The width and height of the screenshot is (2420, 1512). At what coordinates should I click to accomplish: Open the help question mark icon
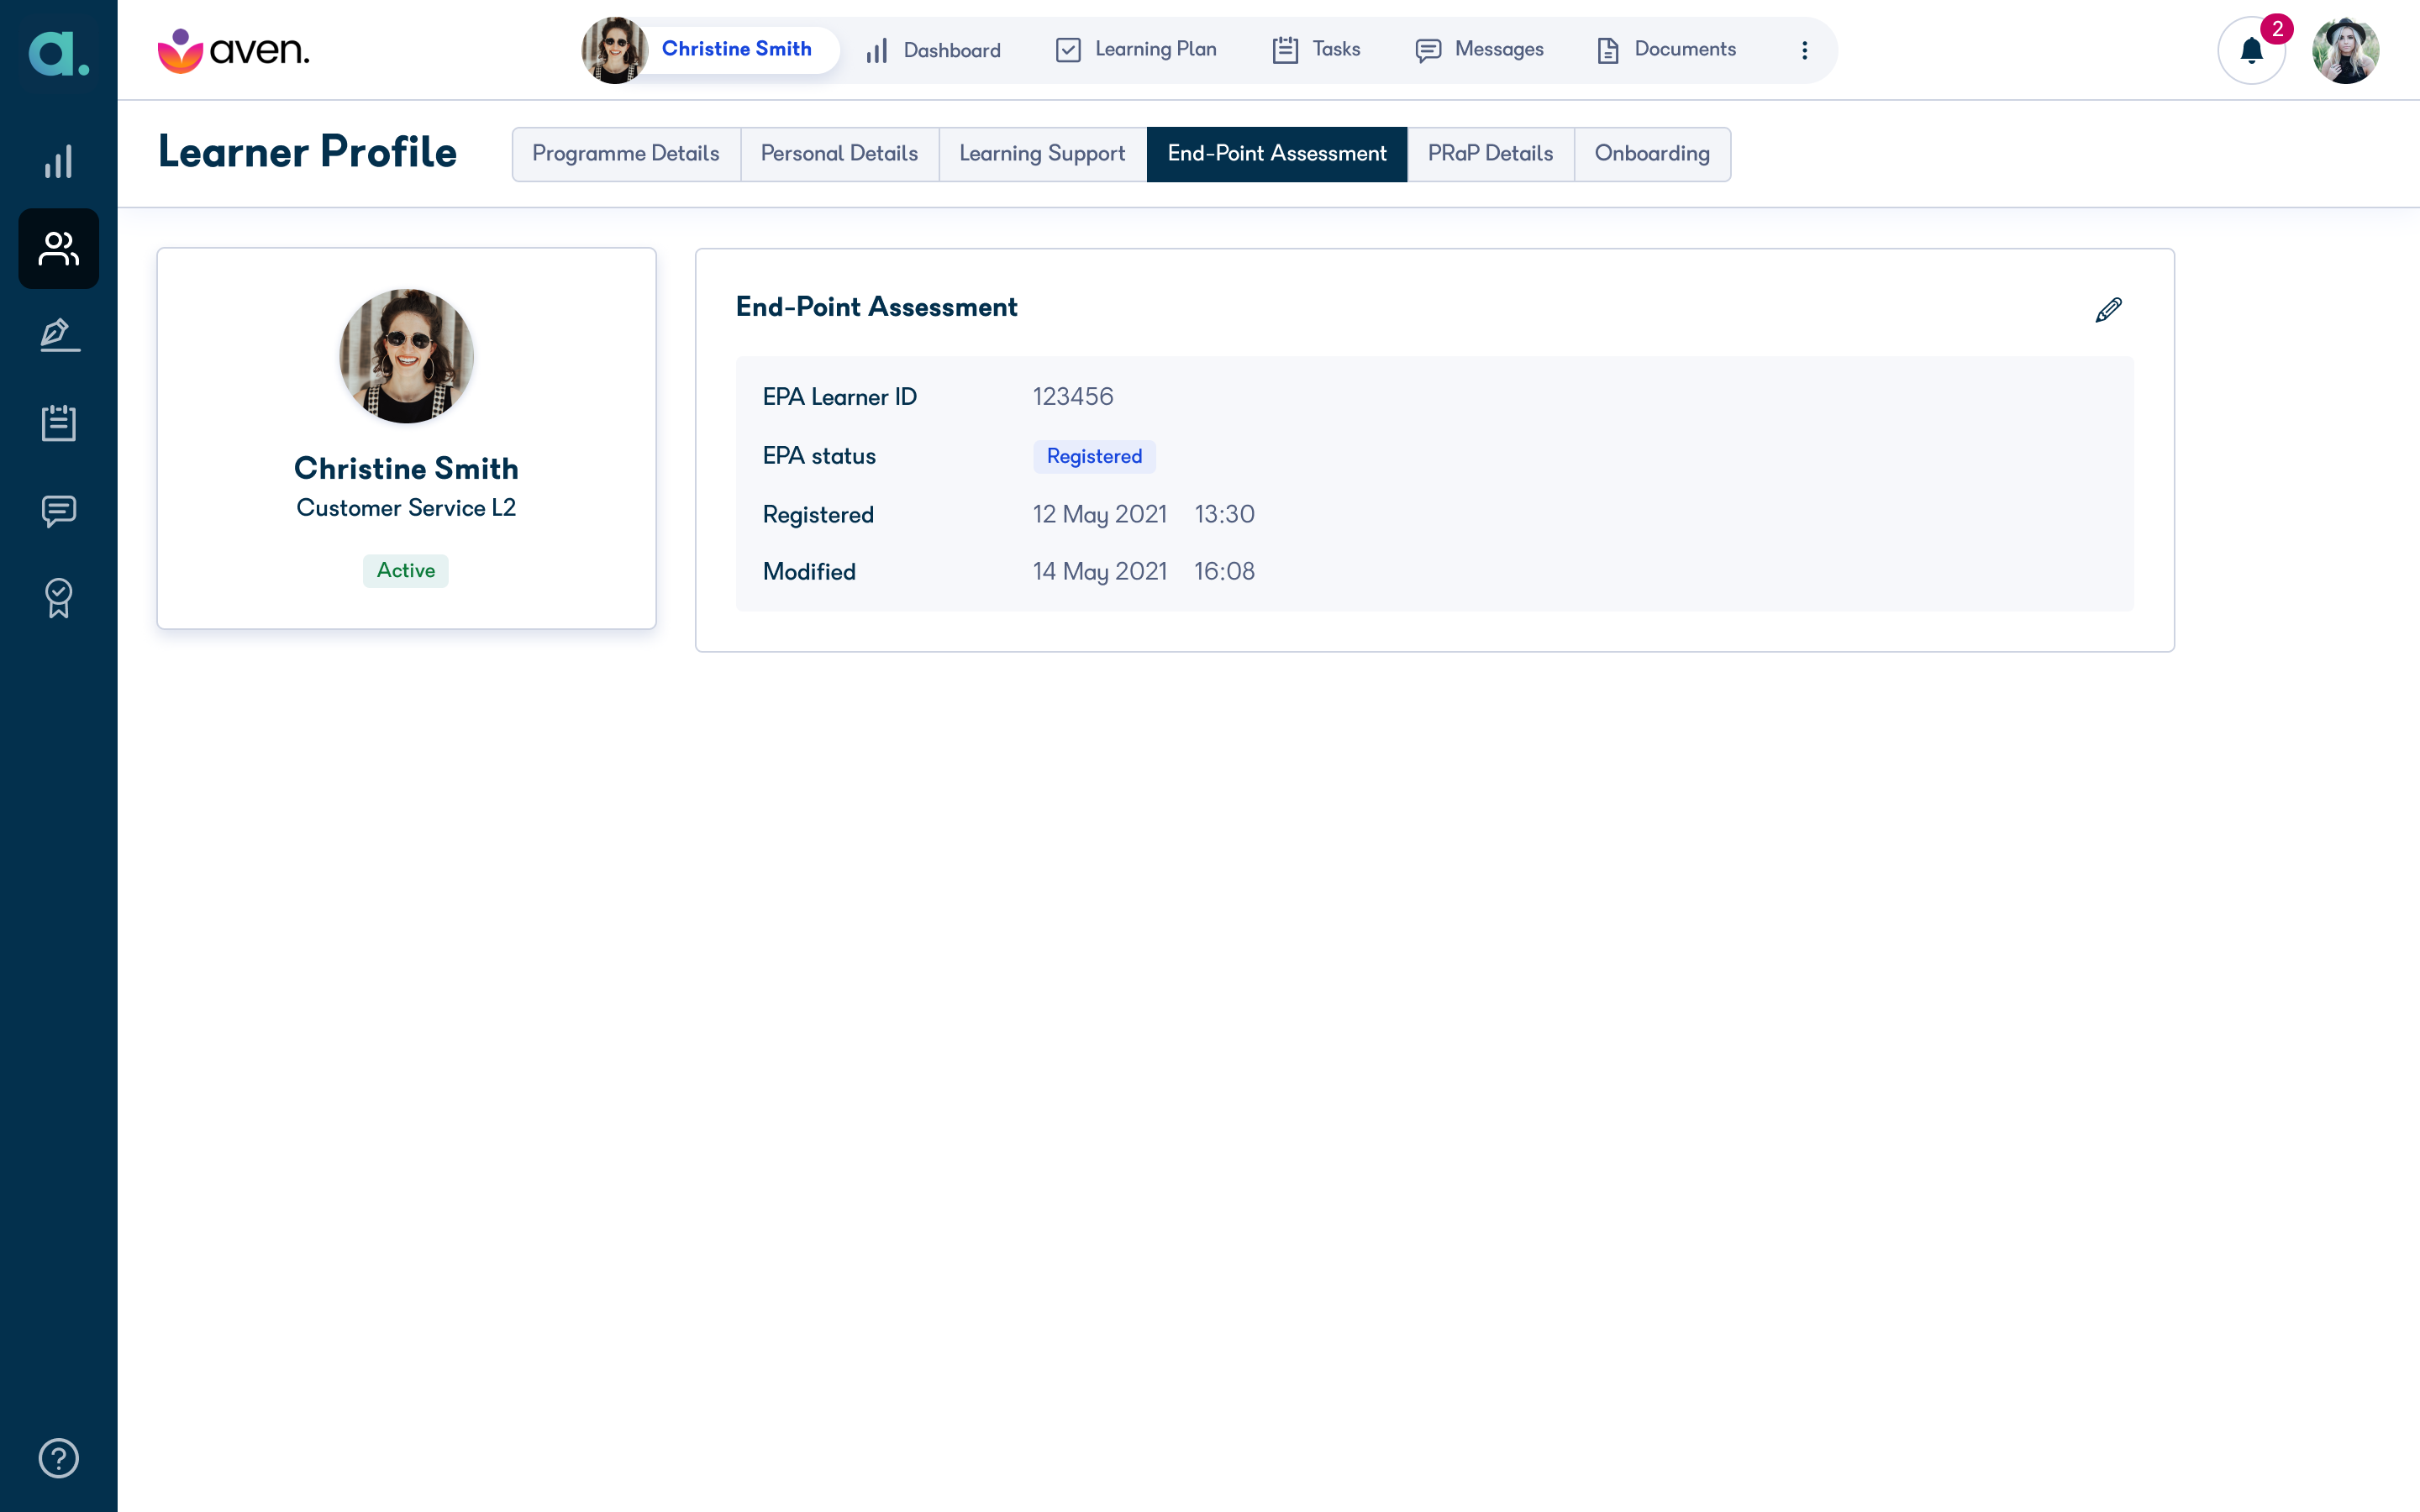coord(58,1458)
